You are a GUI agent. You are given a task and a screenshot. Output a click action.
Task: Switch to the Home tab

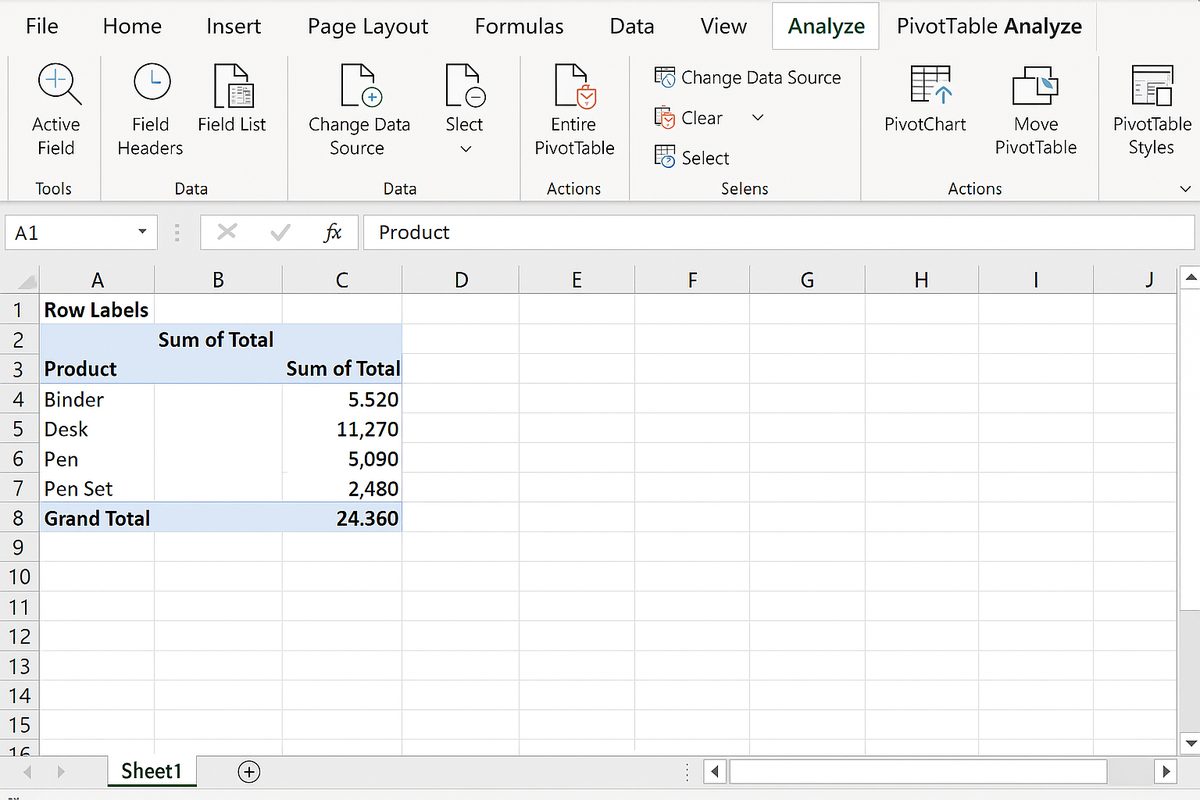pos(132,26)
